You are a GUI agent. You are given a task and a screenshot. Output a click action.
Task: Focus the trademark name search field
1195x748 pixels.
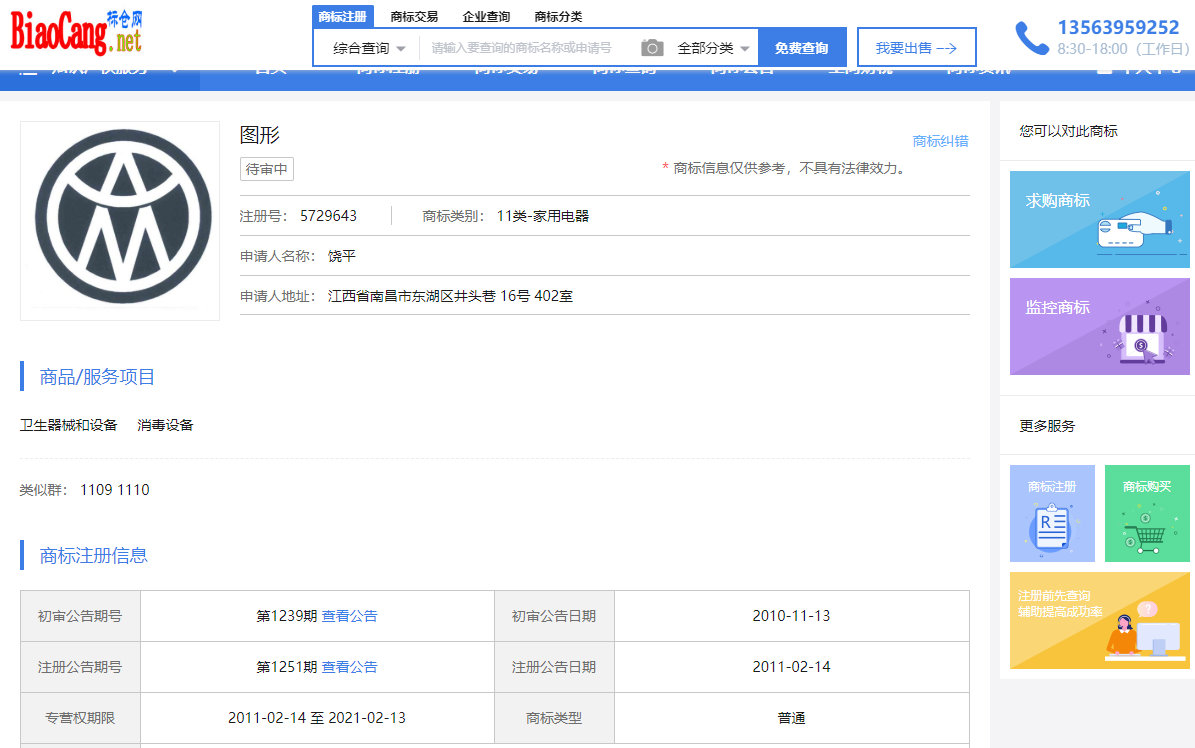tap(530, 48)
